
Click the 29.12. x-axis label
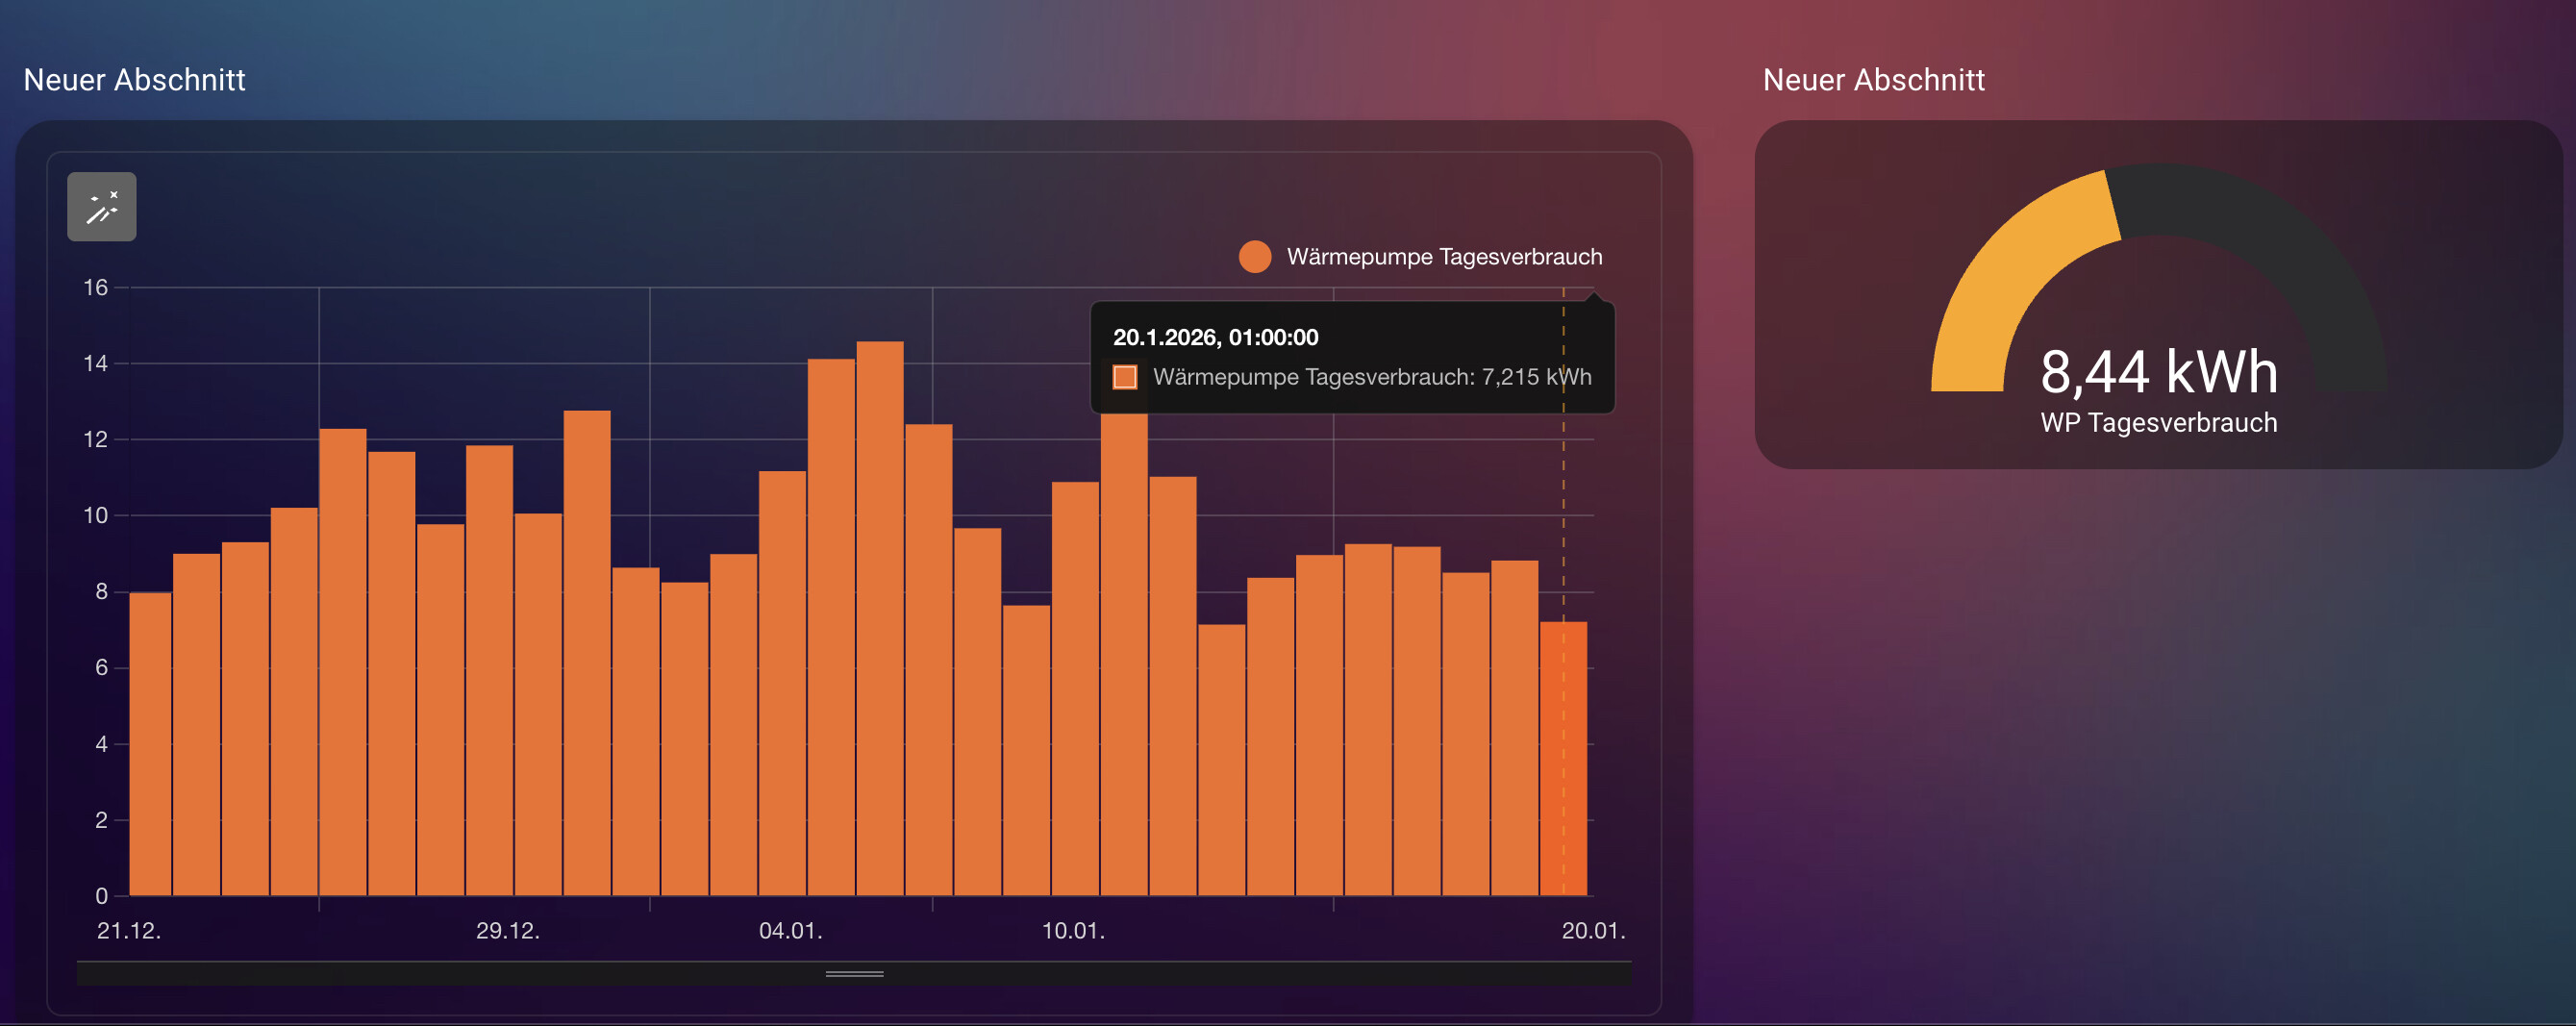pyautogui.click(x=508, y=931)
